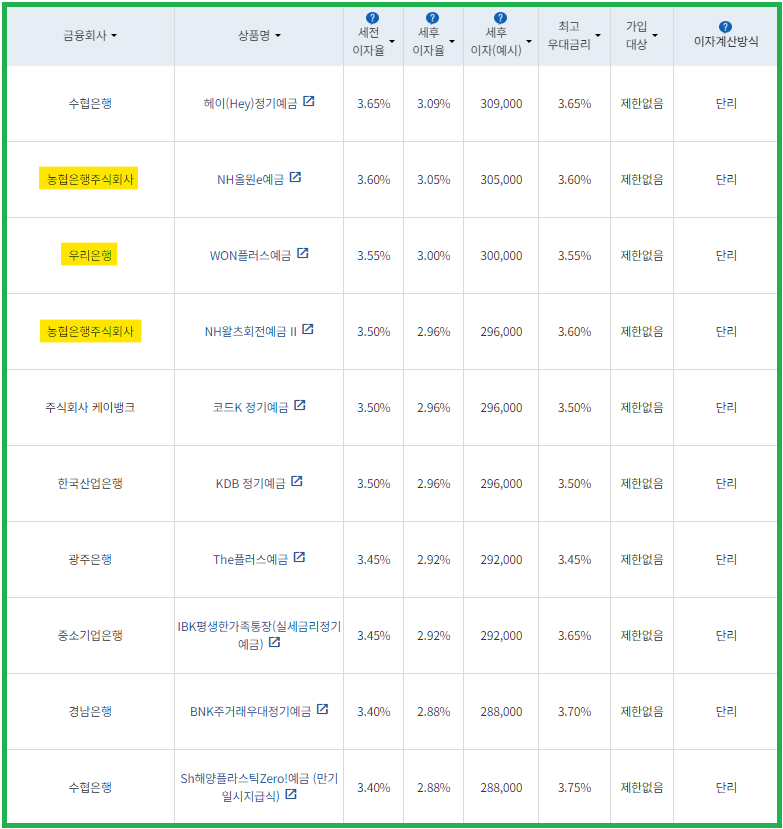This screenshot has width=783, height=829.
Task: Select 309,000 after-tax interest value
Action: [x=501, y=104]
